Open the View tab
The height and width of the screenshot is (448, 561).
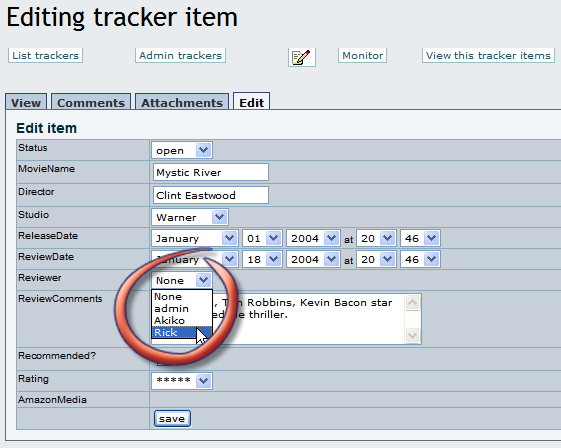click(x=26, y=103)
